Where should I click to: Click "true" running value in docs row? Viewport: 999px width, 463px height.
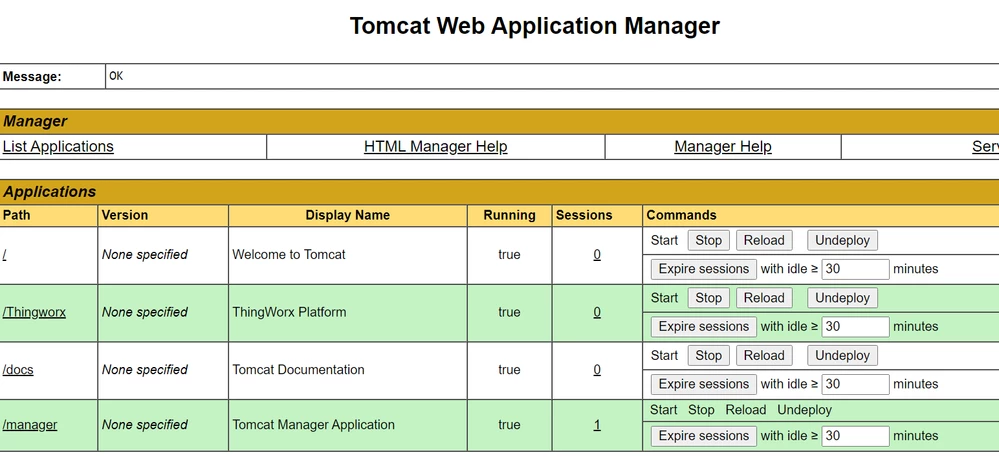(509, 369)
